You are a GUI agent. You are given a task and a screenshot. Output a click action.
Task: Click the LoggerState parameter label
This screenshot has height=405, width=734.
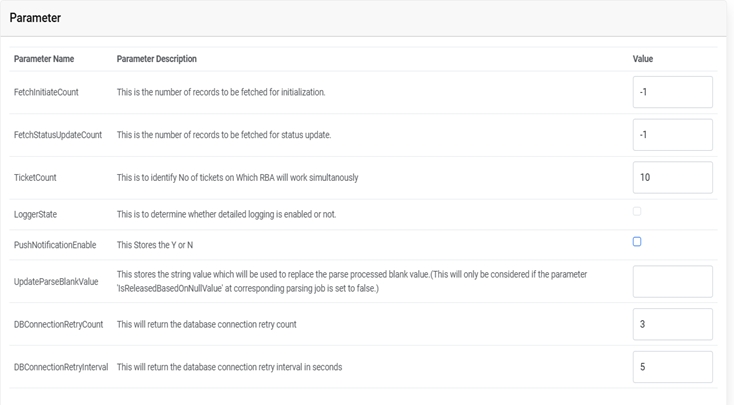pos(35,215)
